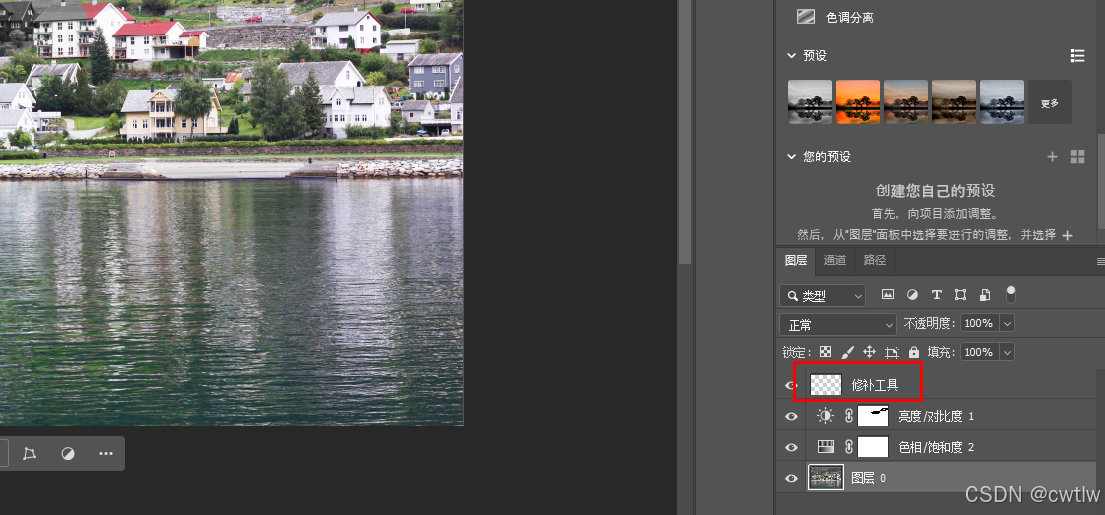Click the plus icon after 并选择 text
Screen dimensions: 1105x515
point(1068,235)
